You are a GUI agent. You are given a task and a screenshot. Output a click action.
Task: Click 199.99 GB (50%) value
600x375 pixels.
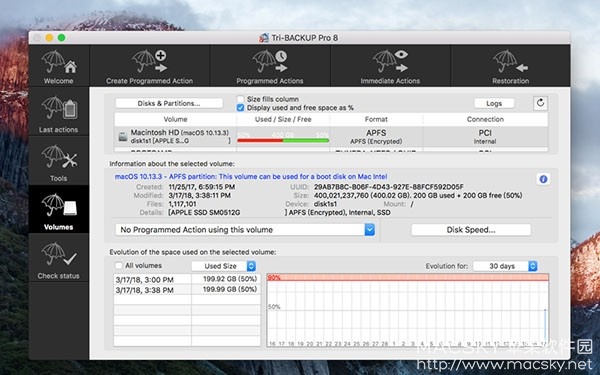(230, 289)
